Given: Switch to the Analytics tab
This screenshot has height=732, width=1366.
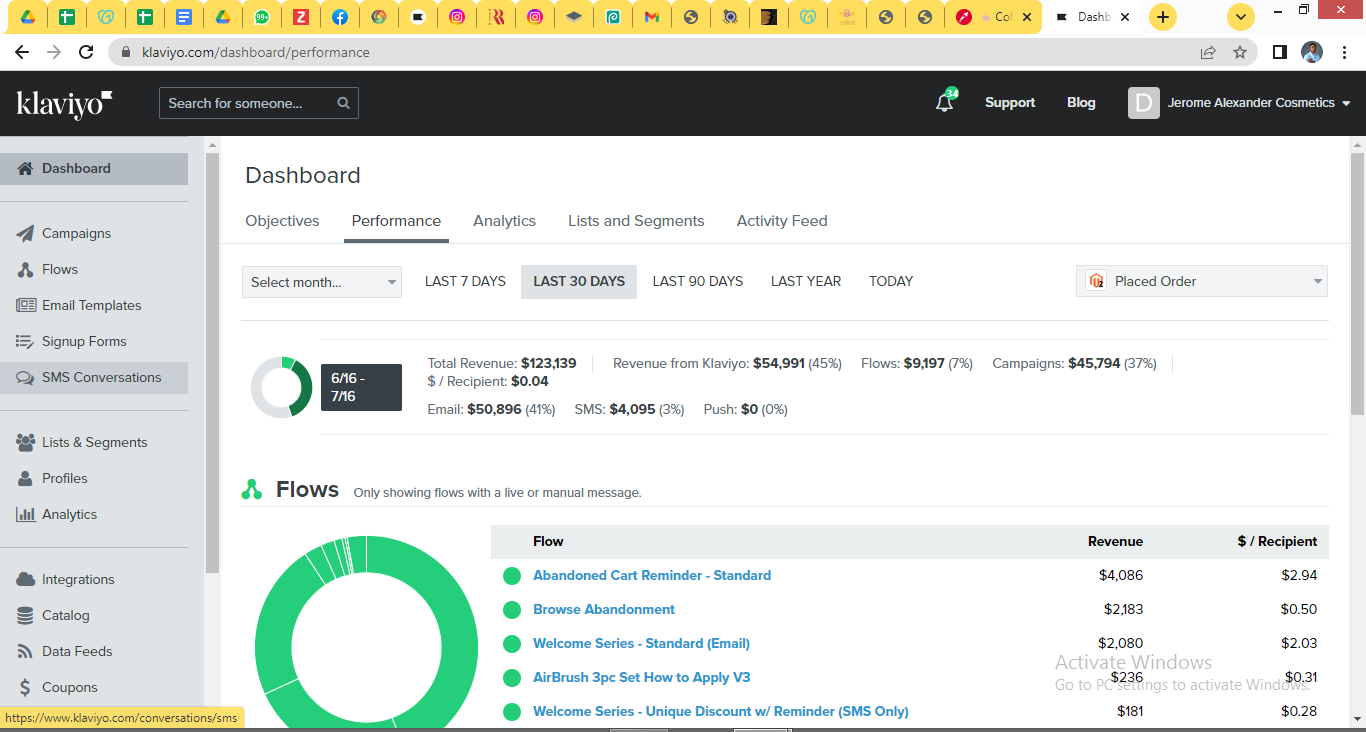Looking at the screenshot, I should click(x=504, y=221).
